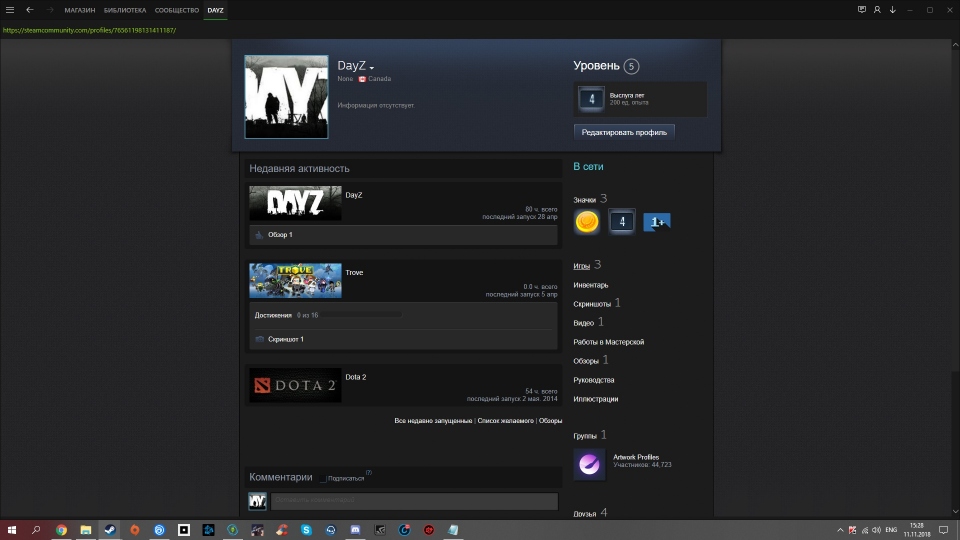Open the hamburger menu icon
This screenshot has height=540, width=960.
(x=10, y=10)
